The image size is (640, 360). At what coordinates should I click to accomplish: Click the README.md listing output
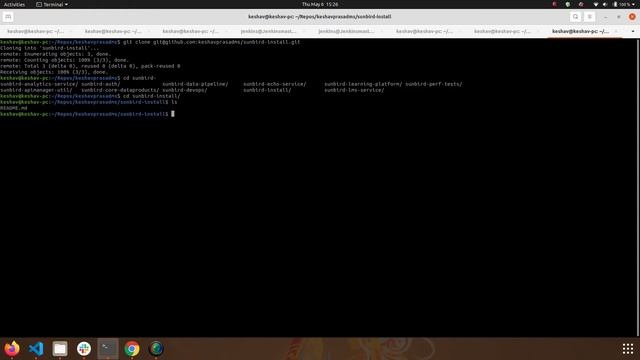[14, 108]
